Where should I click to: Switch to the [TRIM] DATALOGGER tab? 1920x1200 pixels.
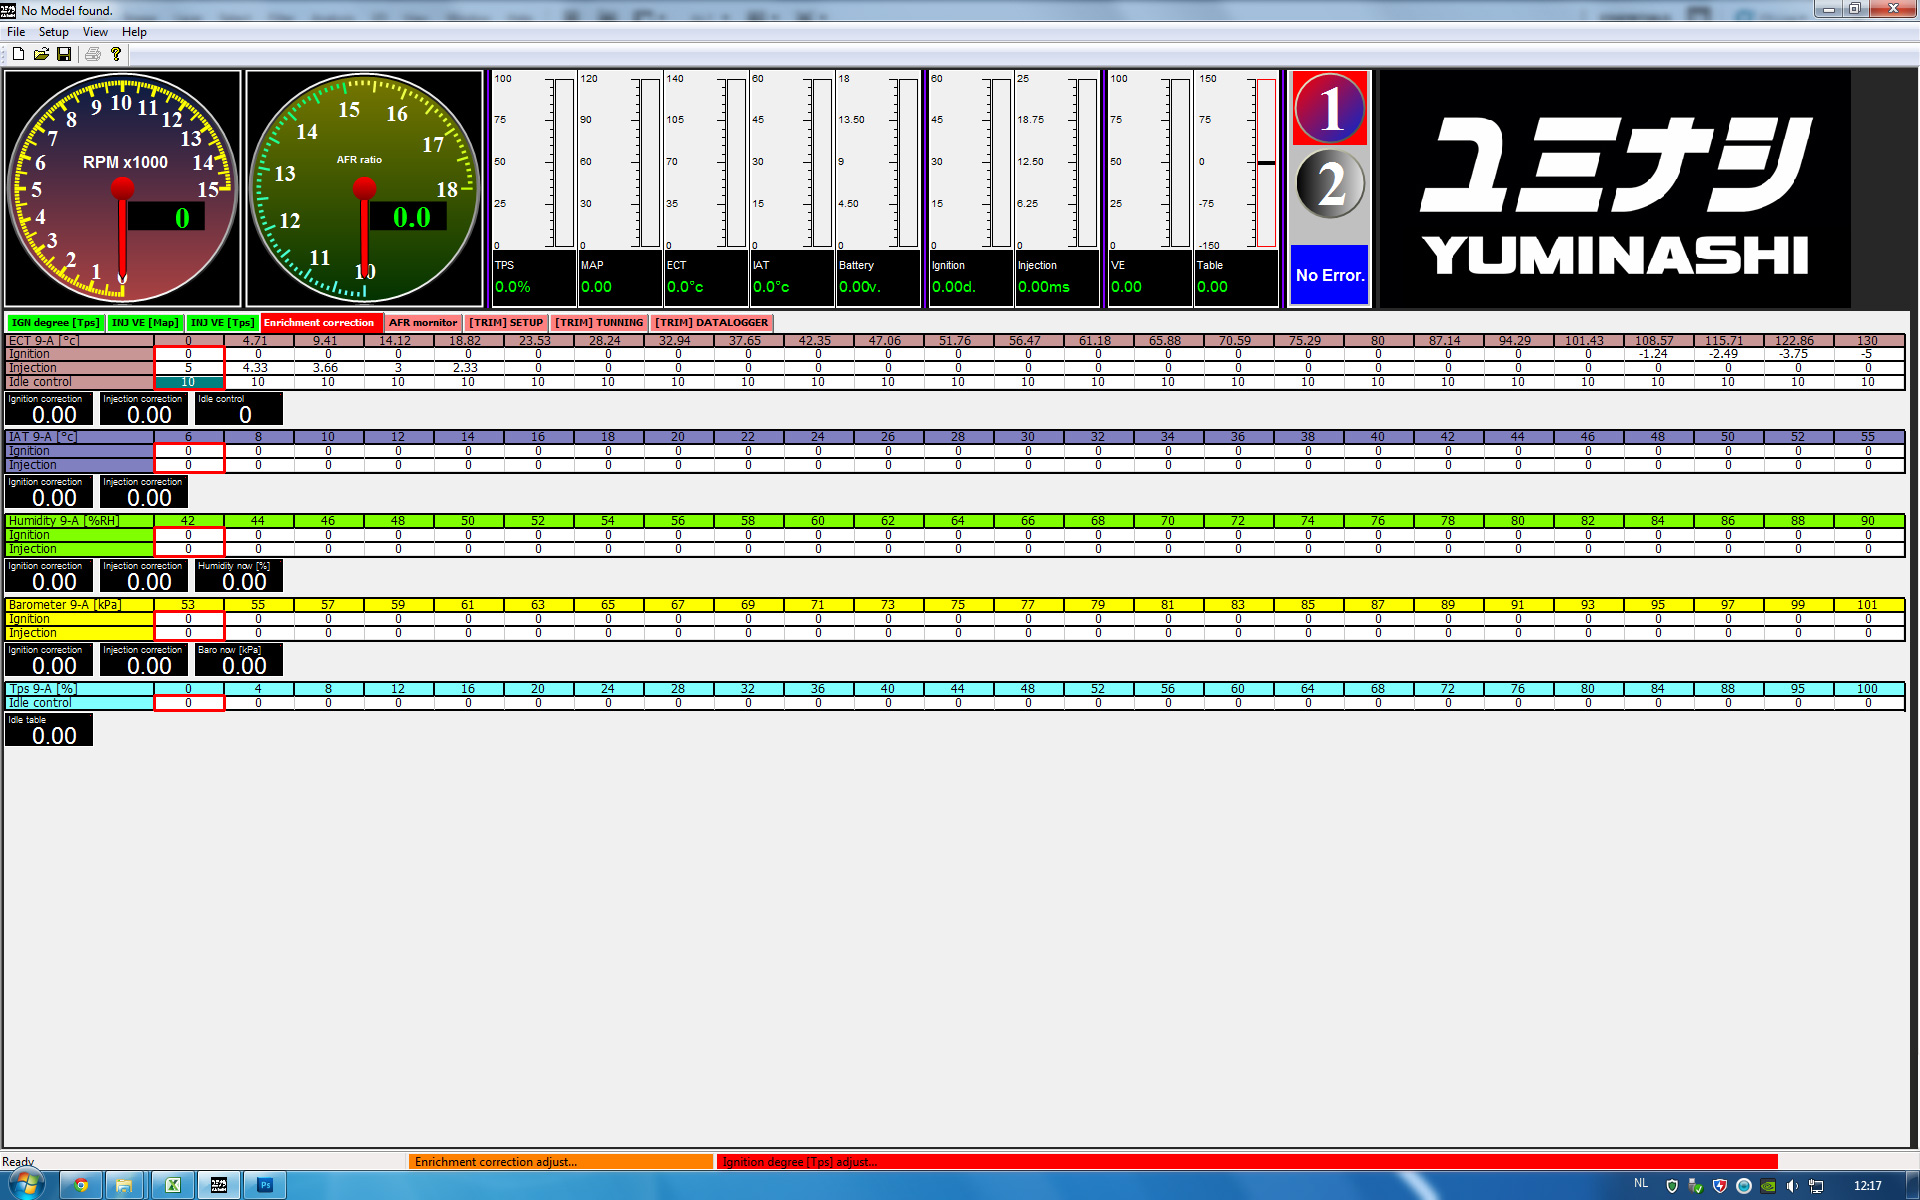click(712, 322)
